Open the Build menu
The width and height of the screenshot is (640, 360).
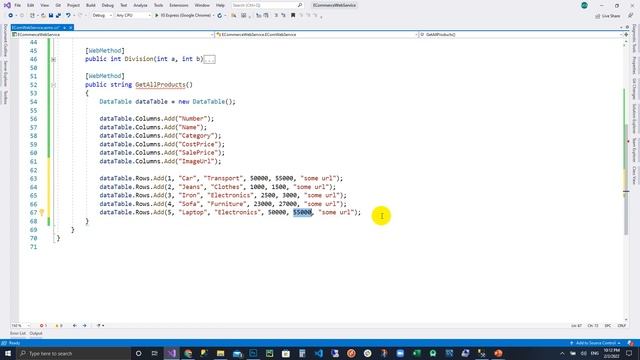click(91, 5)
